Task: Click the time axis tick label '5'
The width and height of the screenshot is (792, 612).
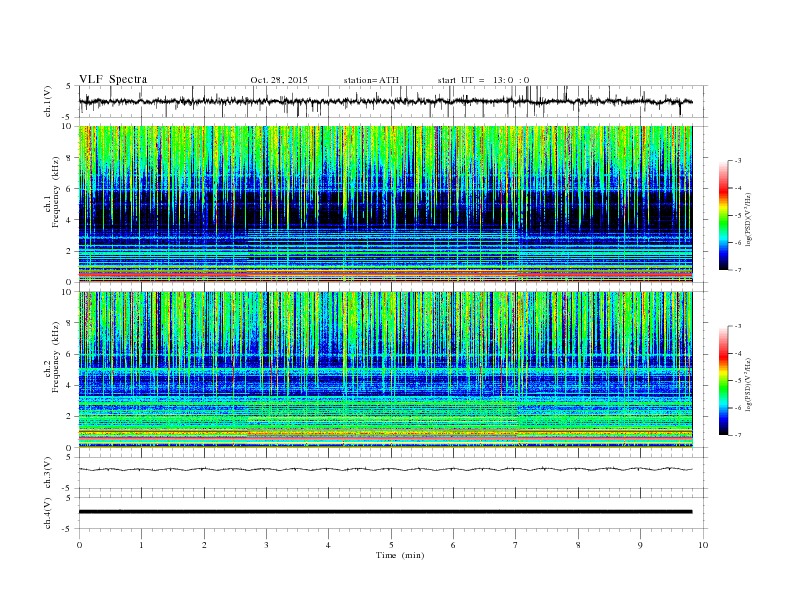Action: click(391, 545)
